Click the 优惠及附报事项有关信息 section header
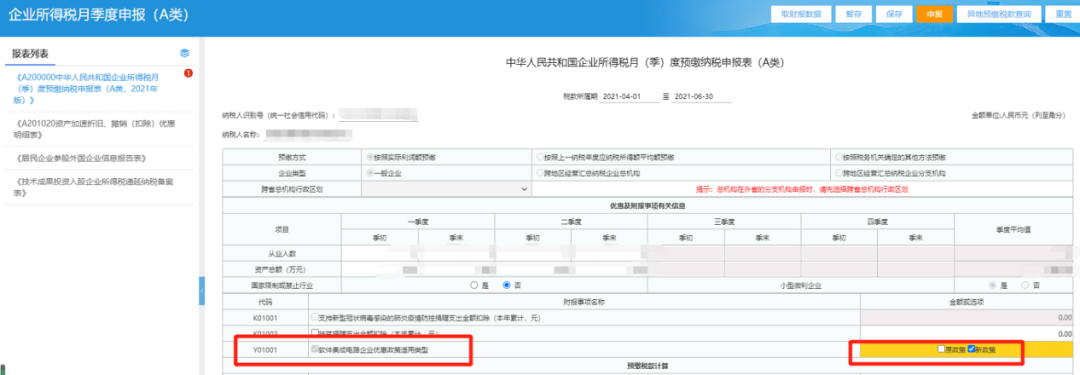 click(648, 205)
